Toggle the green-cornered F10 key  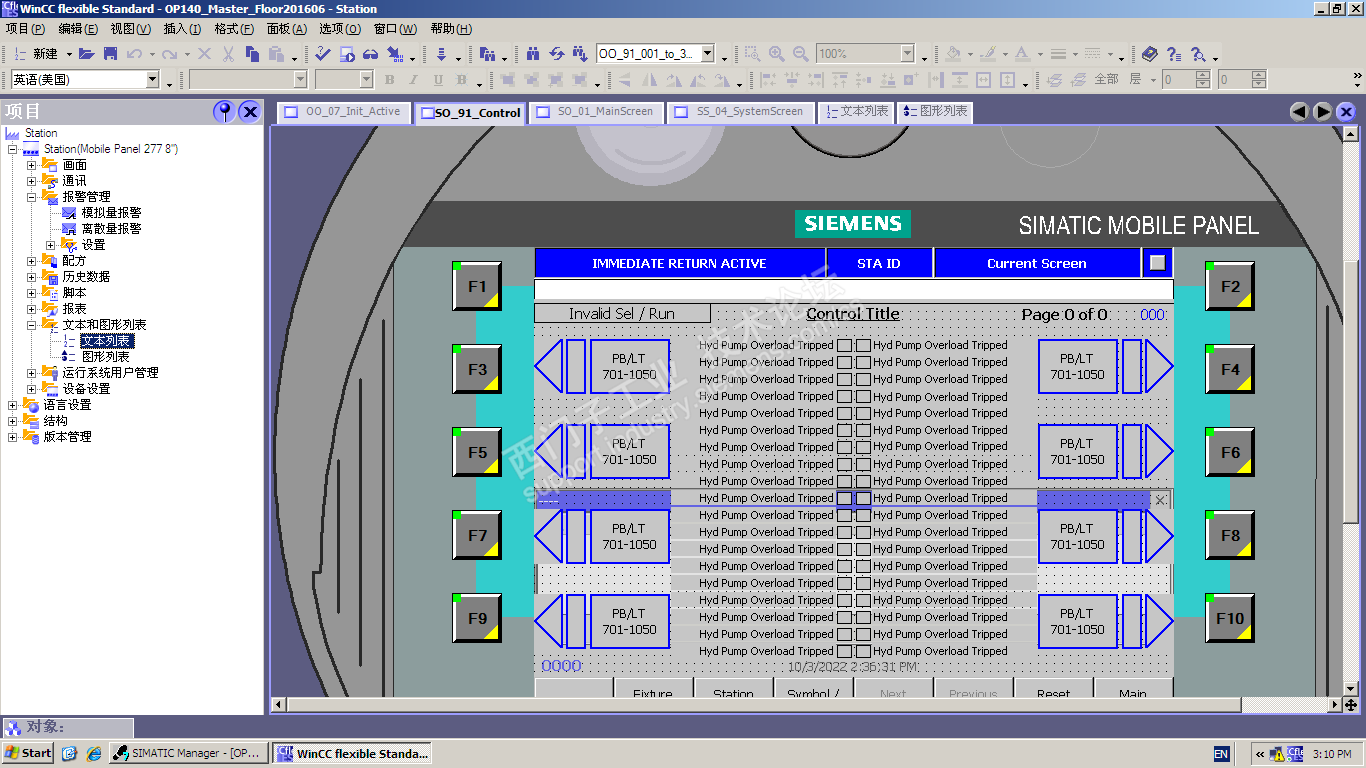[1230, 619]
